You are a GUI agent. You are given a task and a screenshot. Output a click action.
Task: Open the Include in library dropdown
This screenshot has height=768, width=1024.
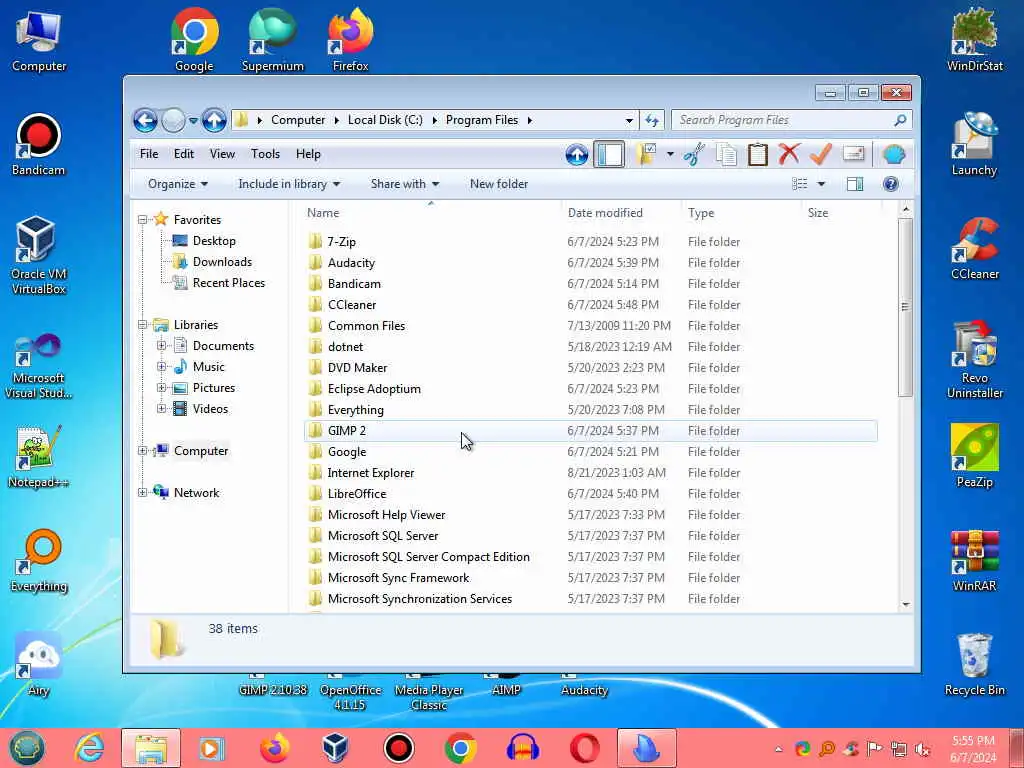(289, 184)
